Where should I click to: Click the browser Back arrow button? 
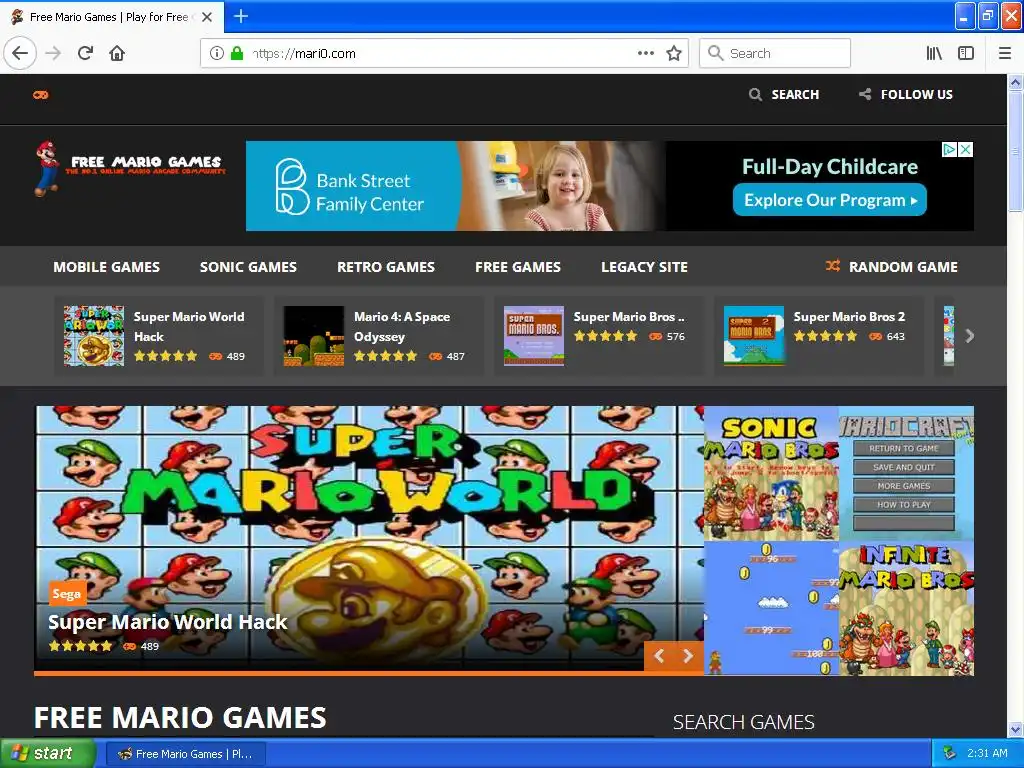coord(20,53)
